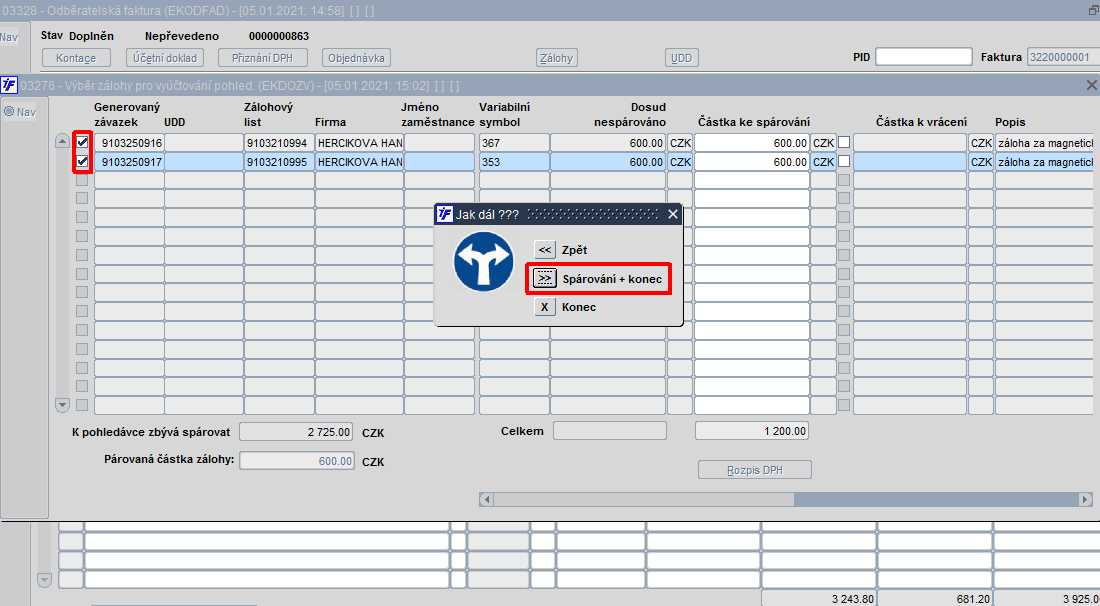Open the Účetní doklad button
This screenshot has width=1100, height=606.
point(165,58)
